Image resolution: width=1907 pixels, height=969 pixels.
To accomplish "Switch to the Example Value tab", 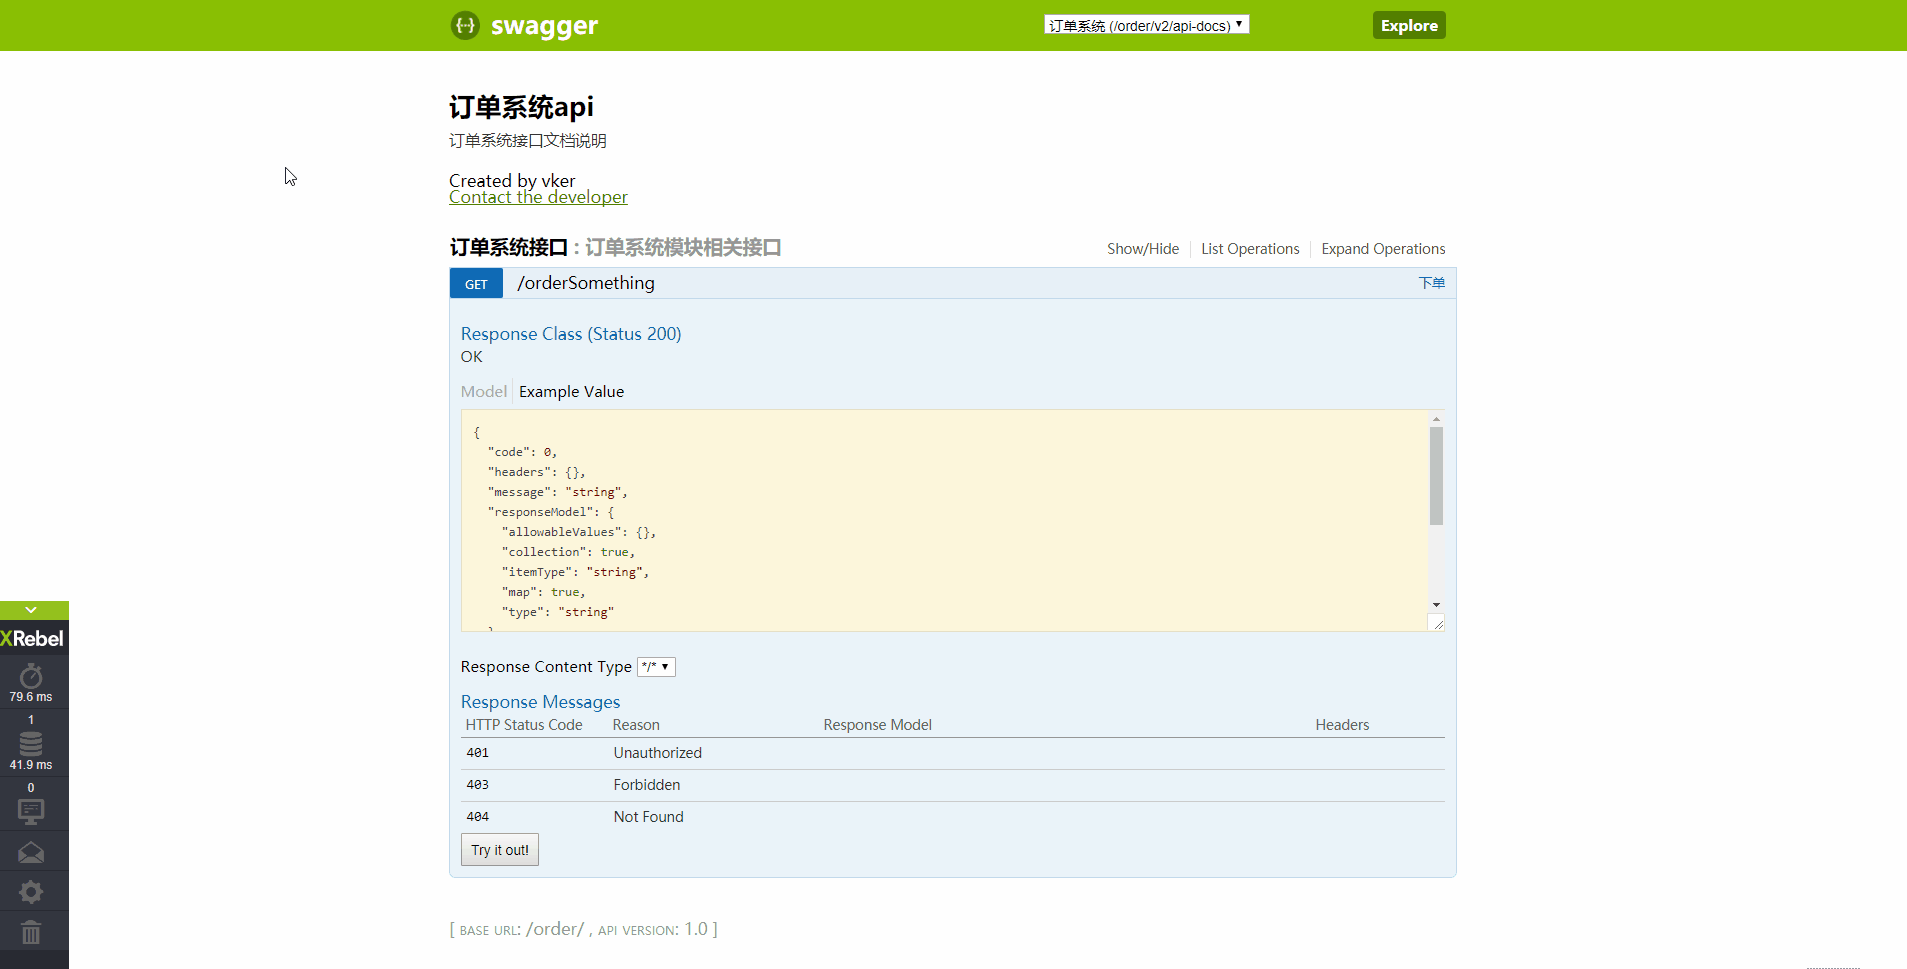I will pos(571,392).
